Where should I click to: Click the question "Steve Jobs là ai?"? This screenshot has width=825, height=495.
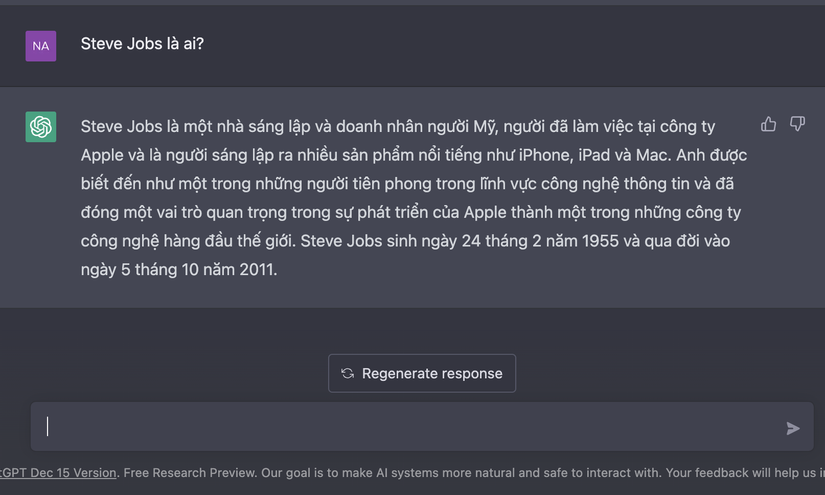[x=142, y=44]
